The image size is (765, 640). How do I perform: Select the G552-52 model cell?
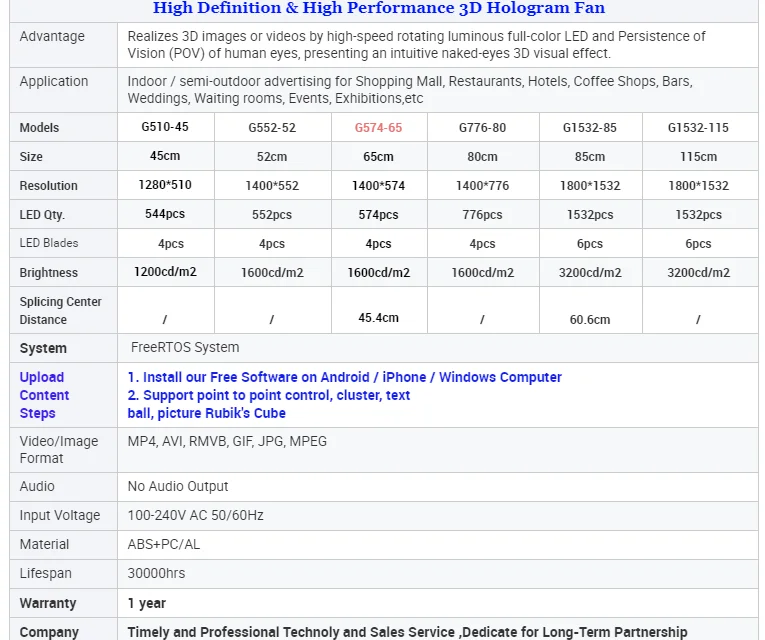click(272, 128)
